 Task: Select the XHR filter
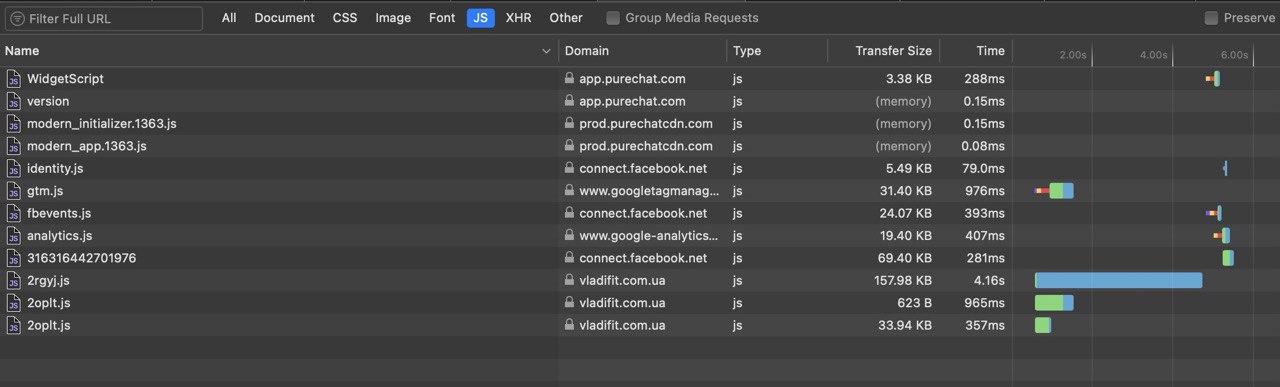tap(519, 18)
